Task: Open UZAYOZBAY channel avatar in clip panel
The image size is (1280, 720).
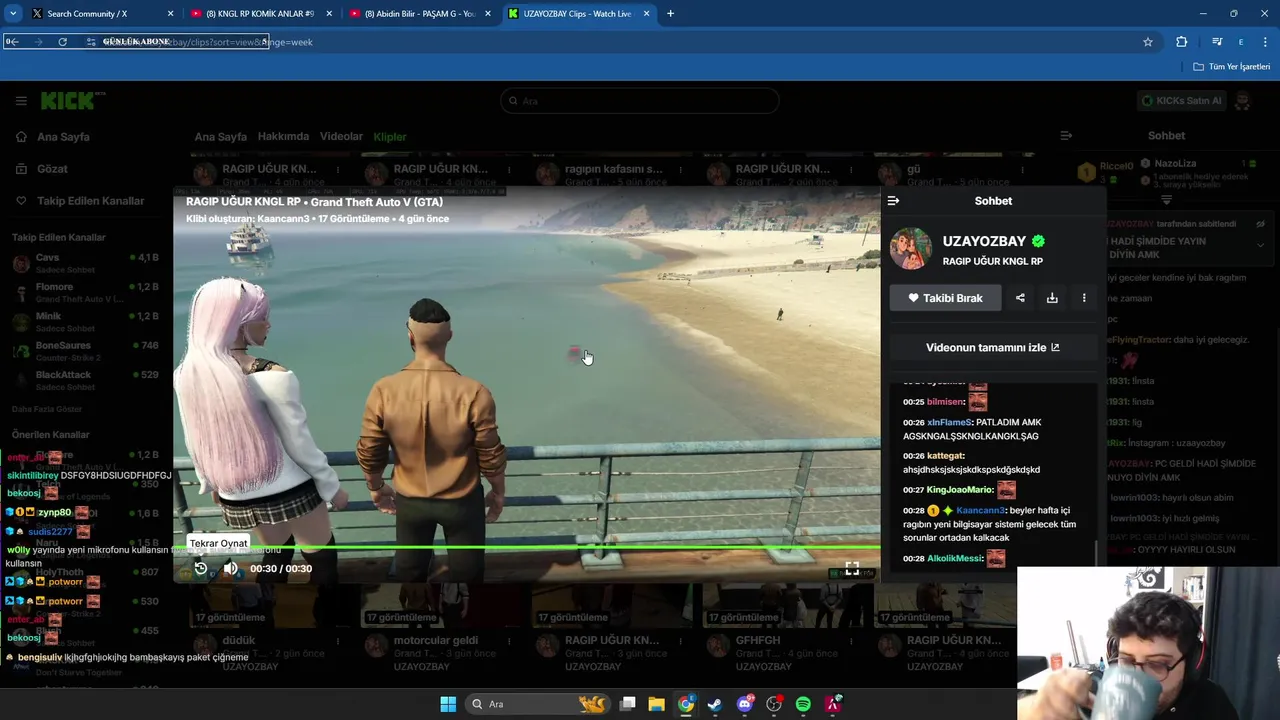Action: (911, 249)
